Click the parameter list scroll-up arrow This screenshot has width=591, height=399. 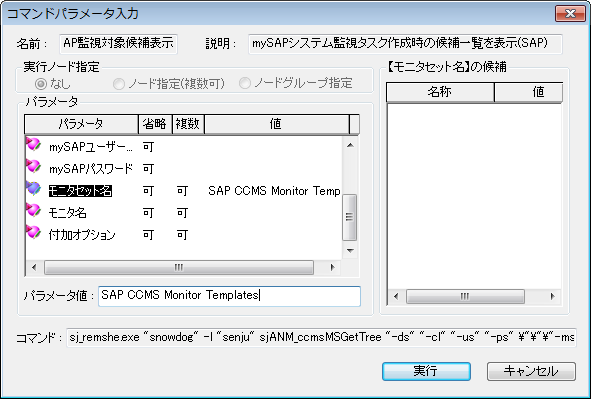click(x=350, y=145)
